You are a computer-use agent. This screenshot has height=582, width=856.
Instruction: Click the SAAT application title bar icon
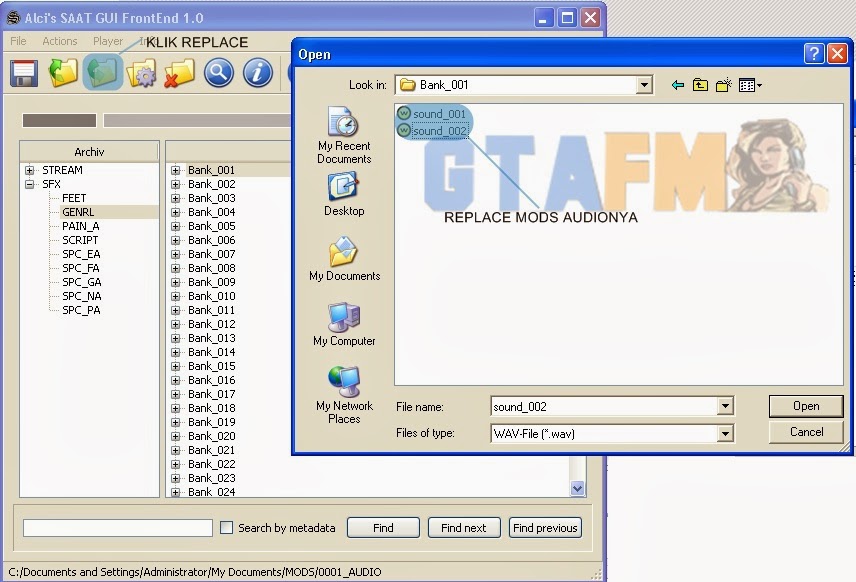pyautogui.click(x=14, y=18)
